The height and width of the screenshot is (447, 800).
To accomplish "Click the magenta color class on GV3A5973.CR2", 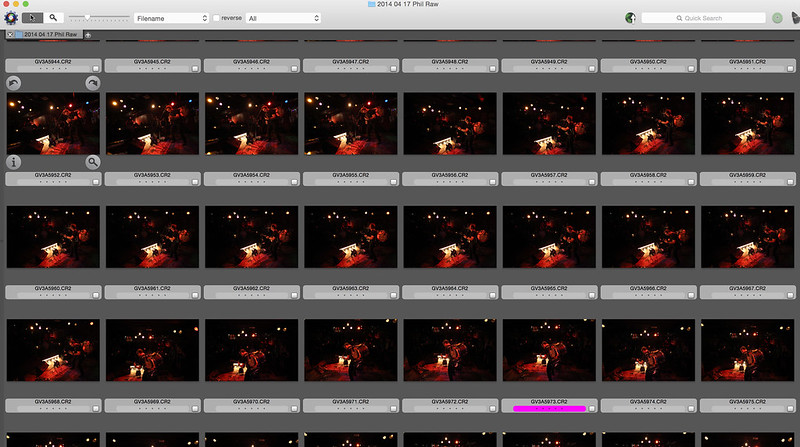I will (549, 409).
